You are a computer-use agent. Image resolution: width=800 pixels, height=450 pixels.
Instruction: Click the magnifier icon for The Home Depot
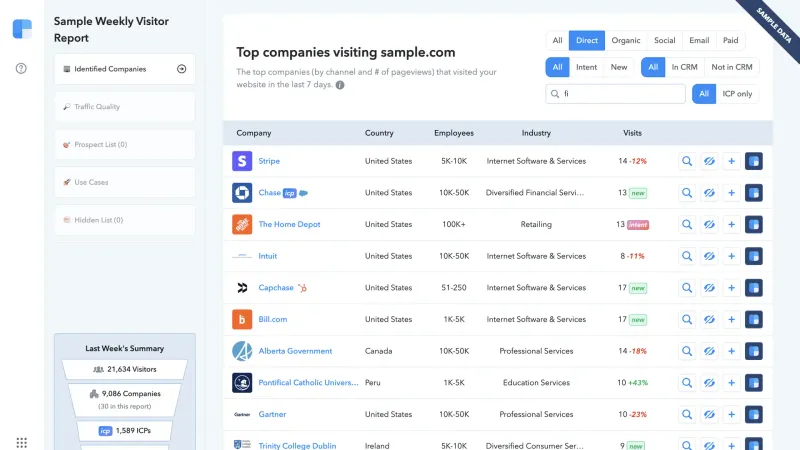click(687, 224)
